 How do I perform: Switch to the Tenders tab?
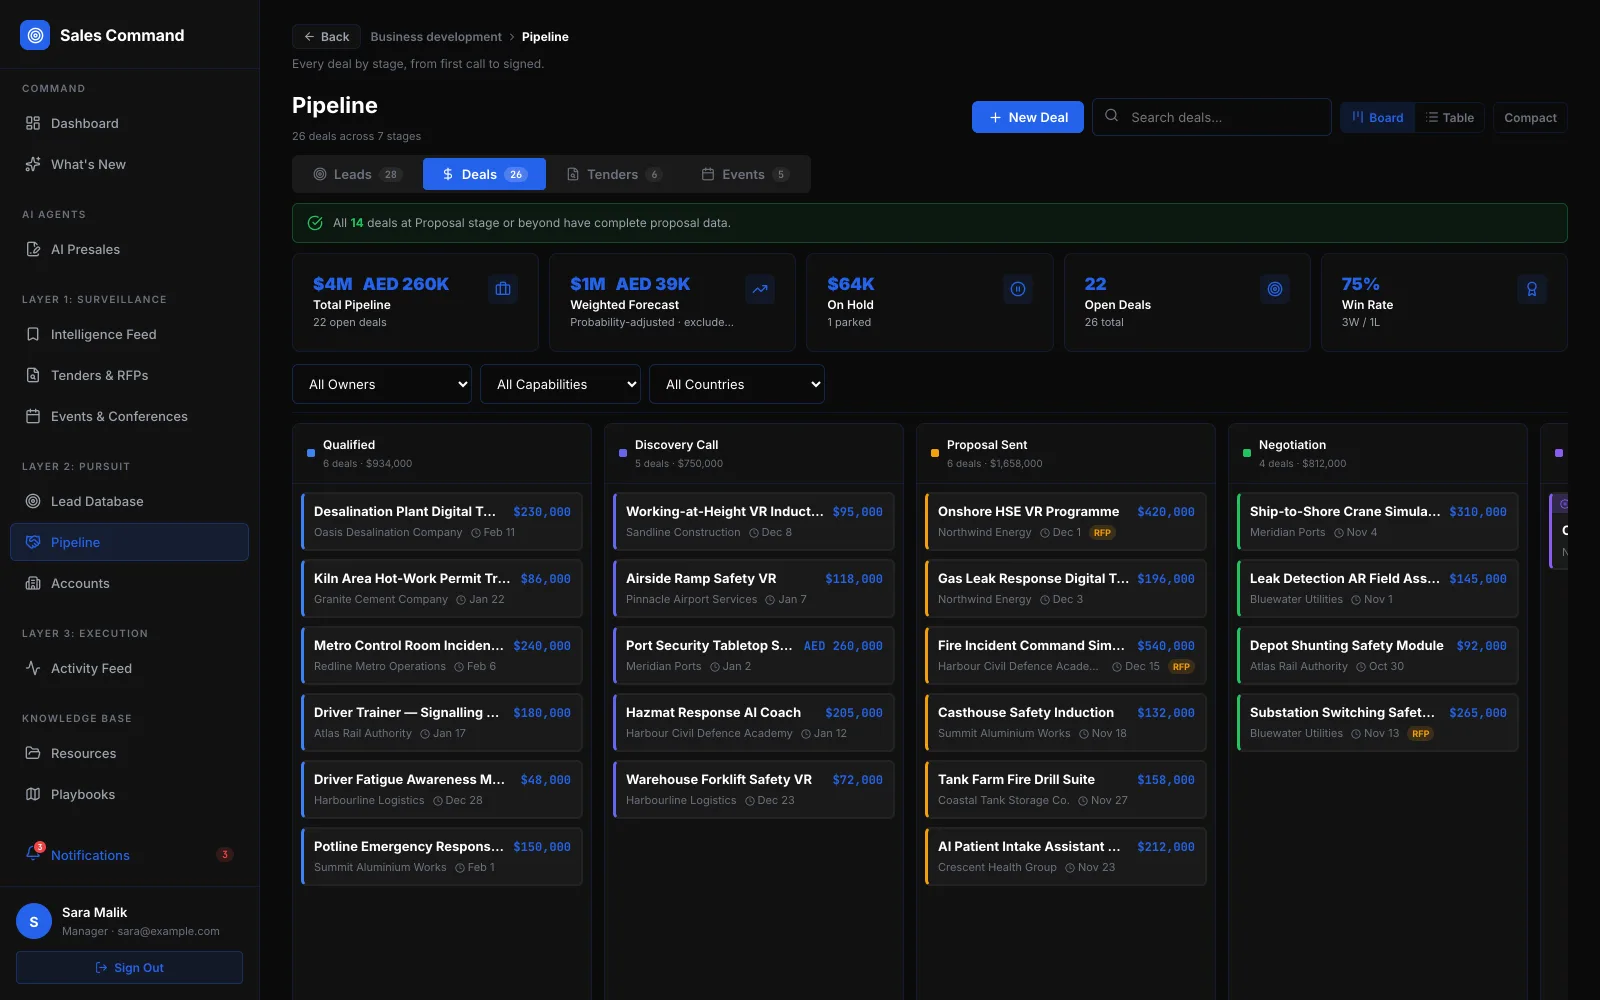614,174
